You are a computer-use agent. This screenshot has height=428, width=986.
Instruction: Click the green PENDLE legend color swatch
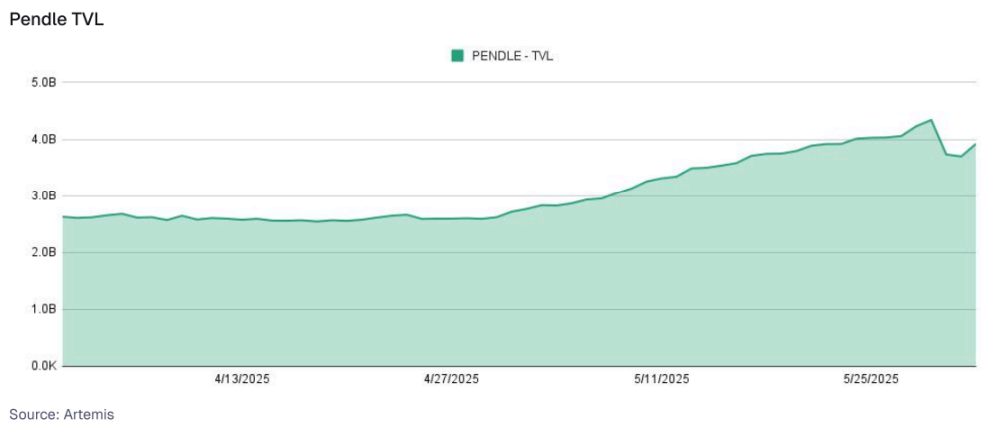[x=457, y=56]
